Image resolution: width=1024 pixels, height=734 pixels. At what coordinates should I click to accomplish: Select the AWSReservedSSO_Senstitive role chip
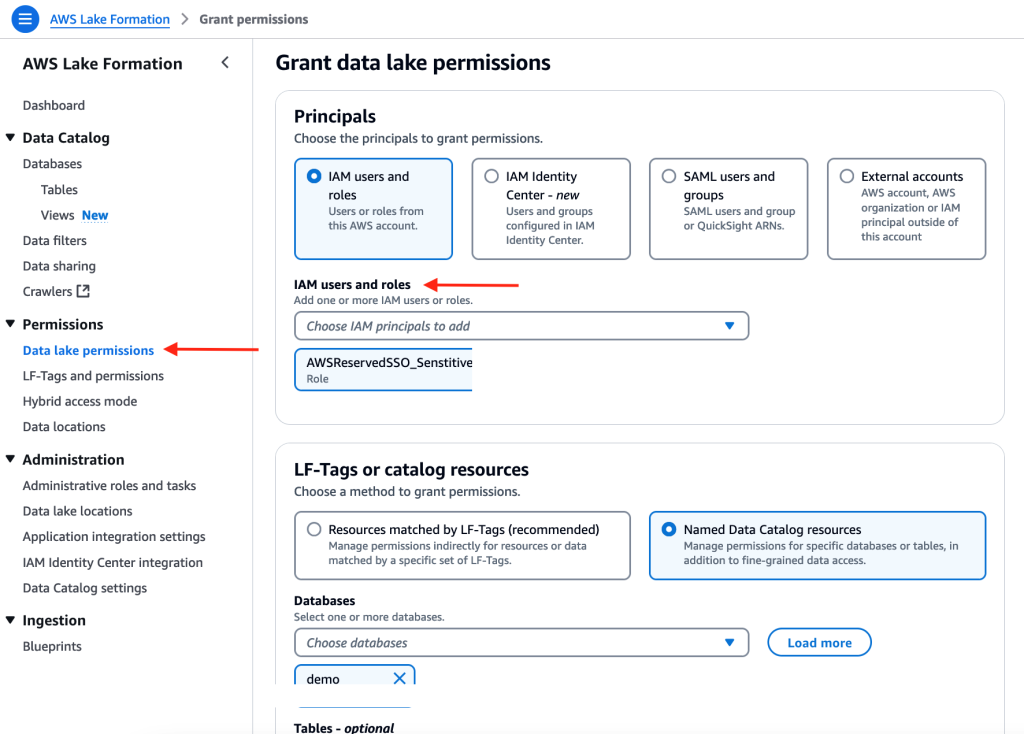(383, 369)
